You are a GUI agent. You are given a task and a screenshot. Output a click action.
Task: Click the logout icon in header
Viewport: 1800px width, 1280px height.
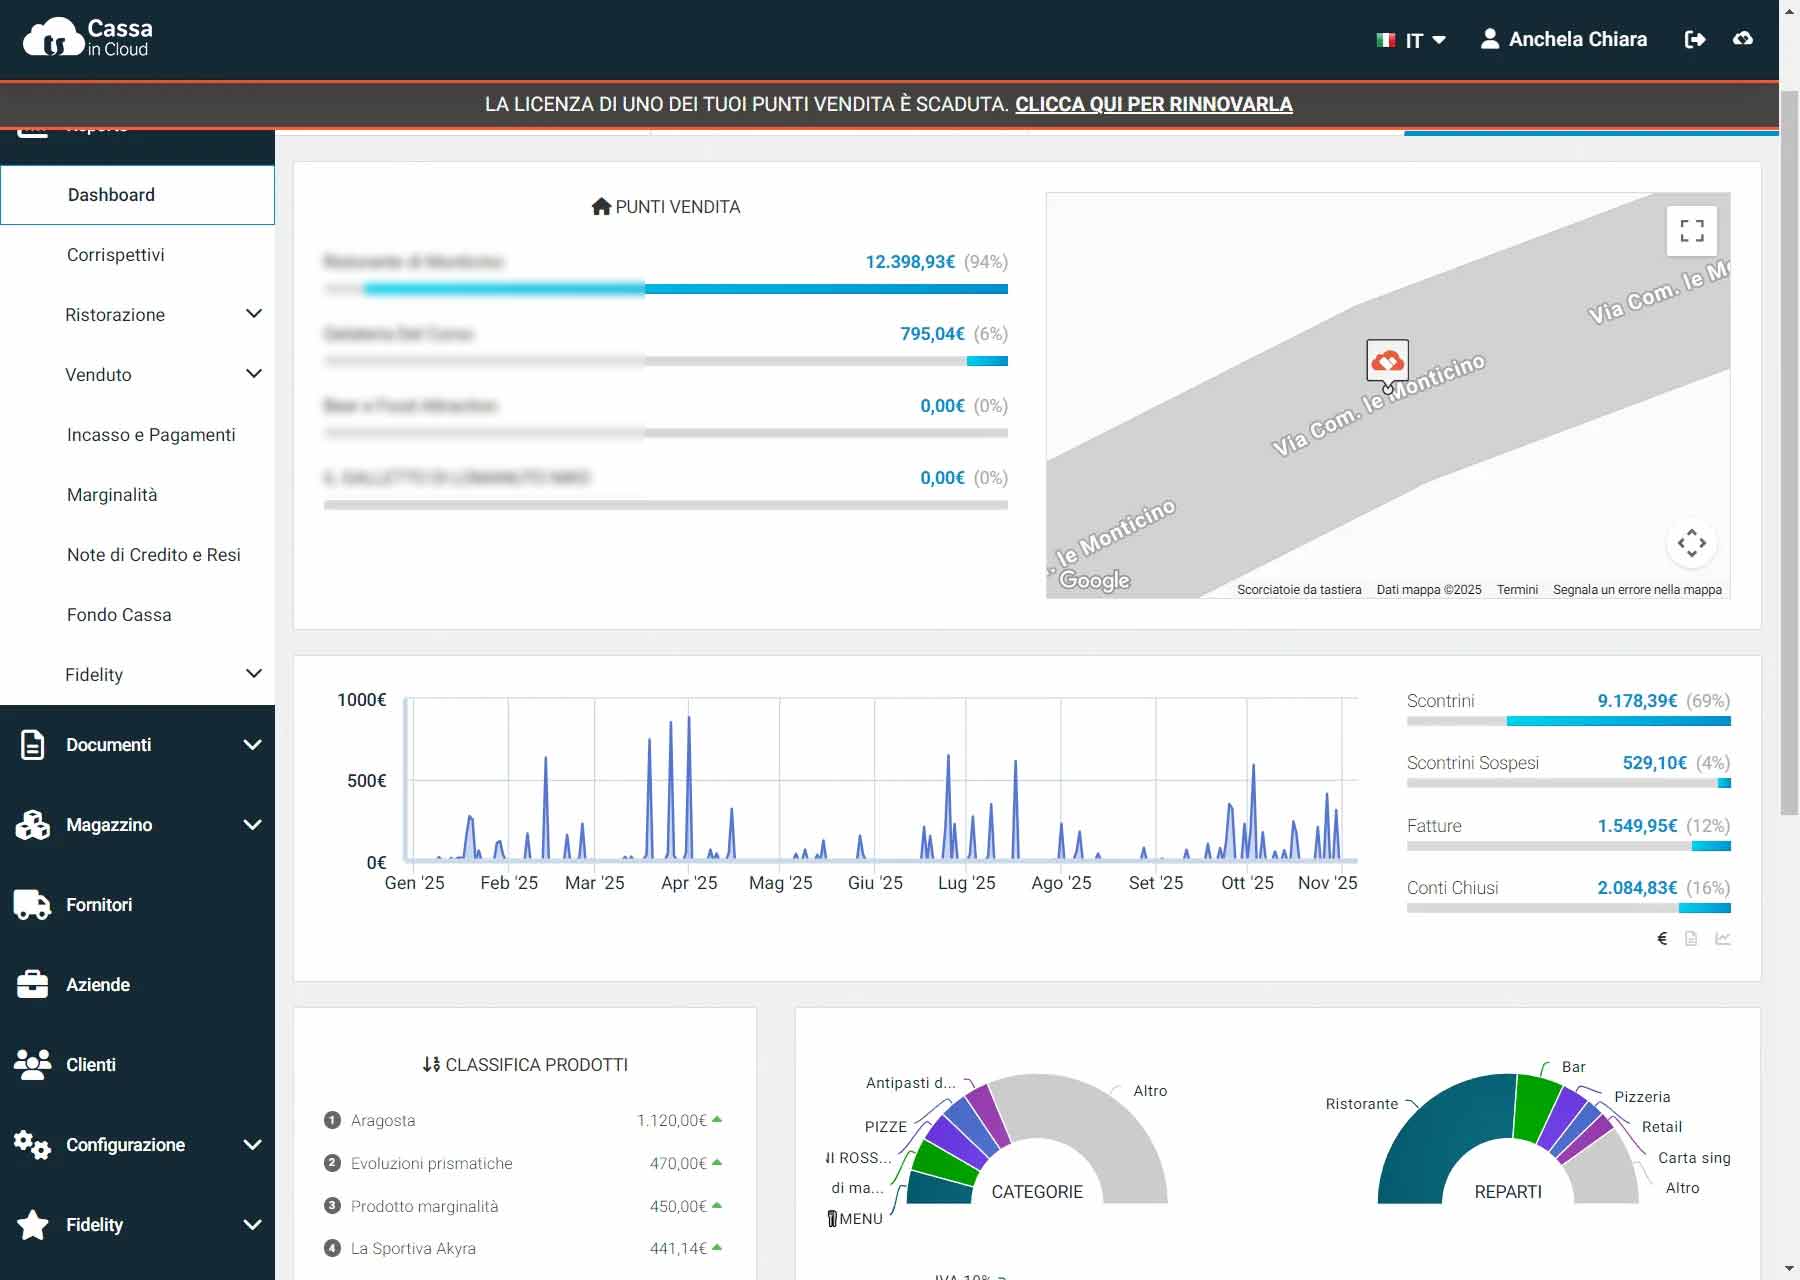tap(1694, 39)
